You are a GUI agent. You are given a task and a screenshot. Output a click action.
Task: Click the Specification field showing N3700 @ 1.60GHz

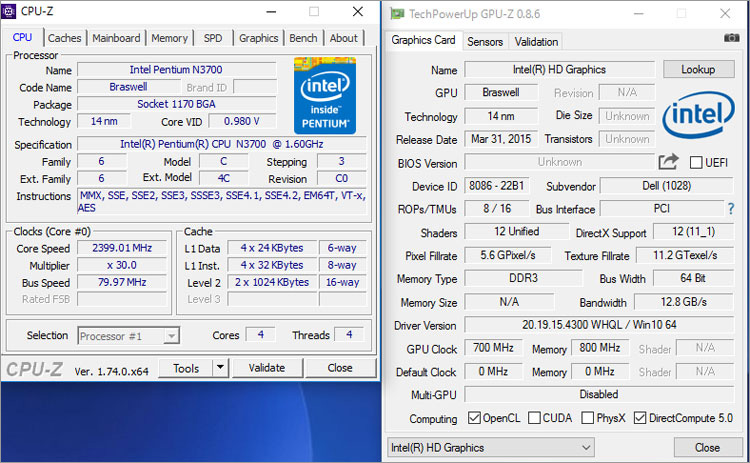coord(222,144)
